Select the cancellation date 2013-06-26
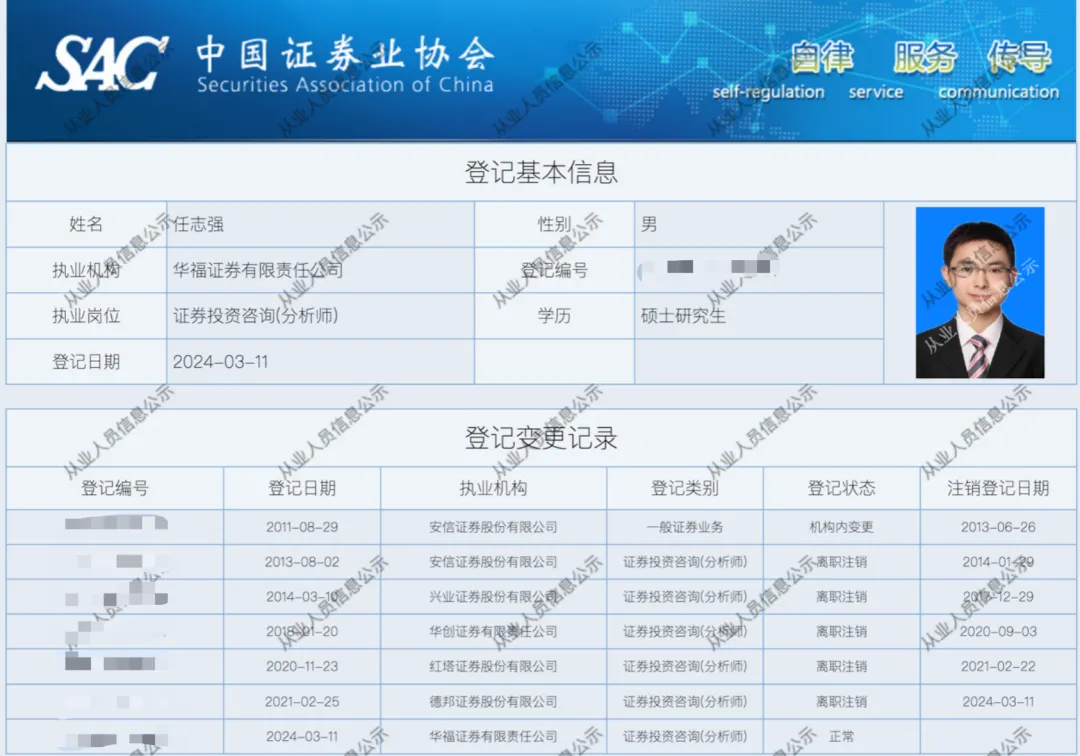The width and height of the screenshot is (1080, 756). 998,527
